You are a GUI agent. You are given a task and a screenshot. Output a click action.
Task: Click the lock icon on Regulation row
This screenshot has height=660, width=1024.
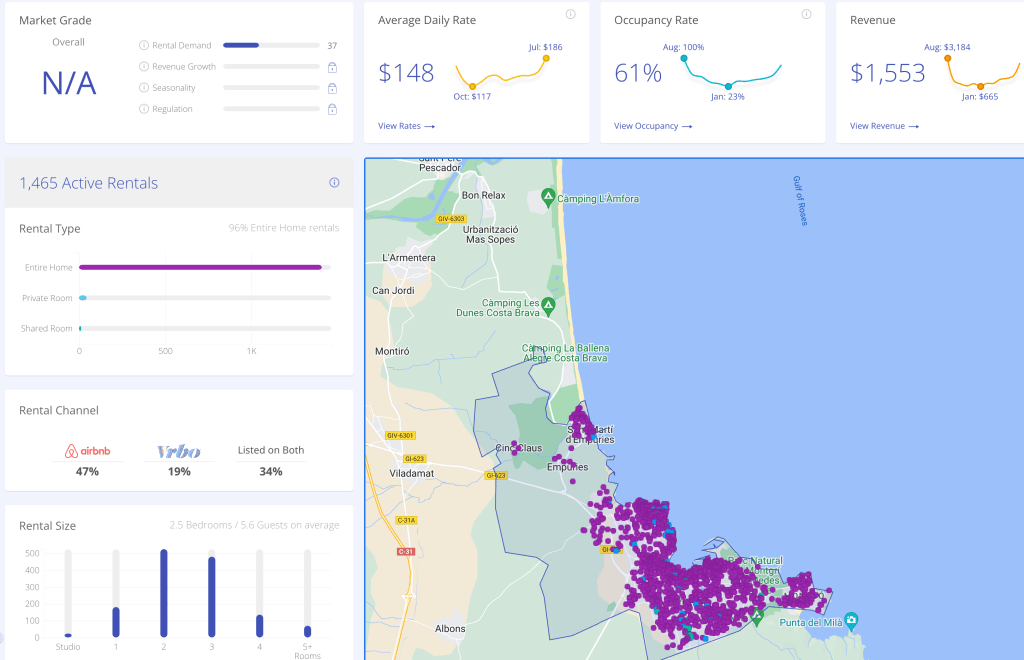pos(332,109)
